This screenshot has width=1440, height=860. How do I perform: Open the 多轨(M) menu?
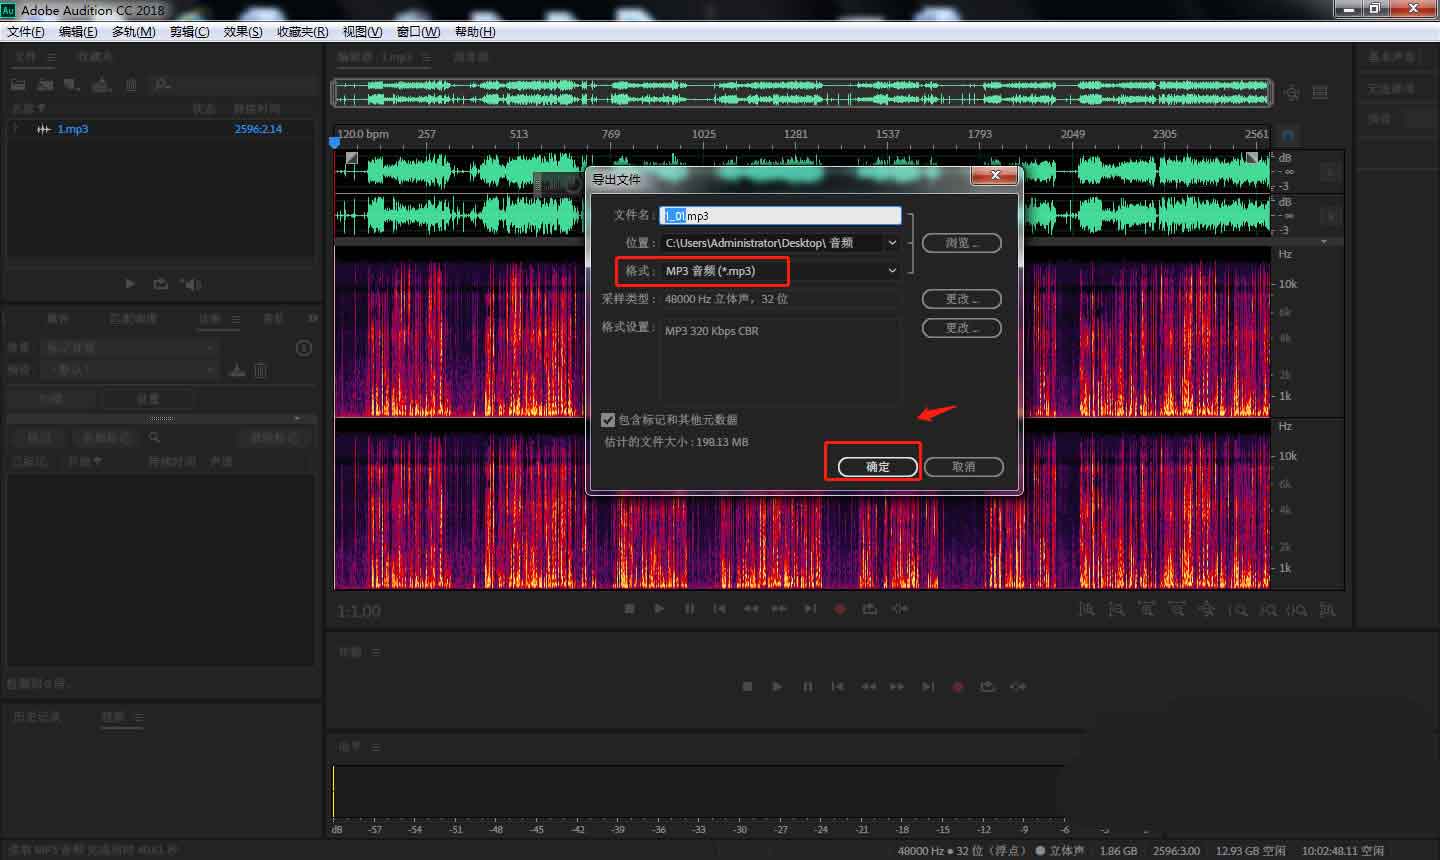(133, 32)
